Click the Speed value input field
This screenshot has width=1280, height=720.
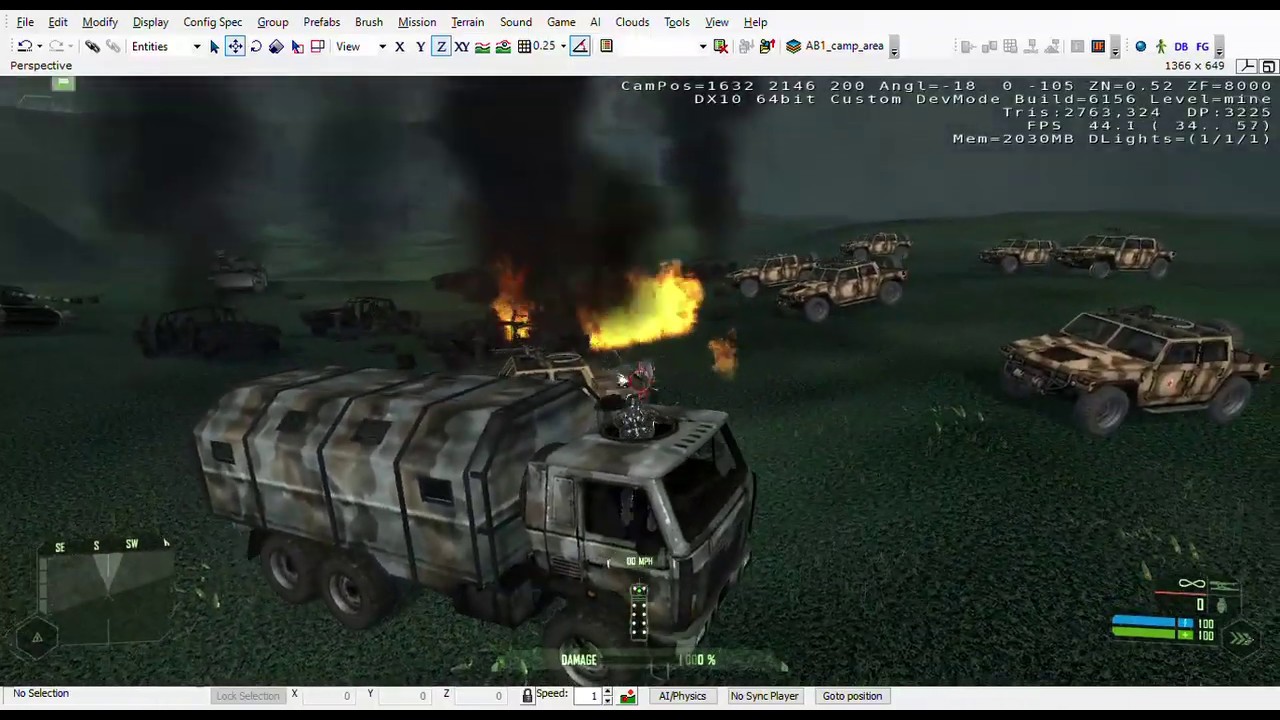(588, 696)
